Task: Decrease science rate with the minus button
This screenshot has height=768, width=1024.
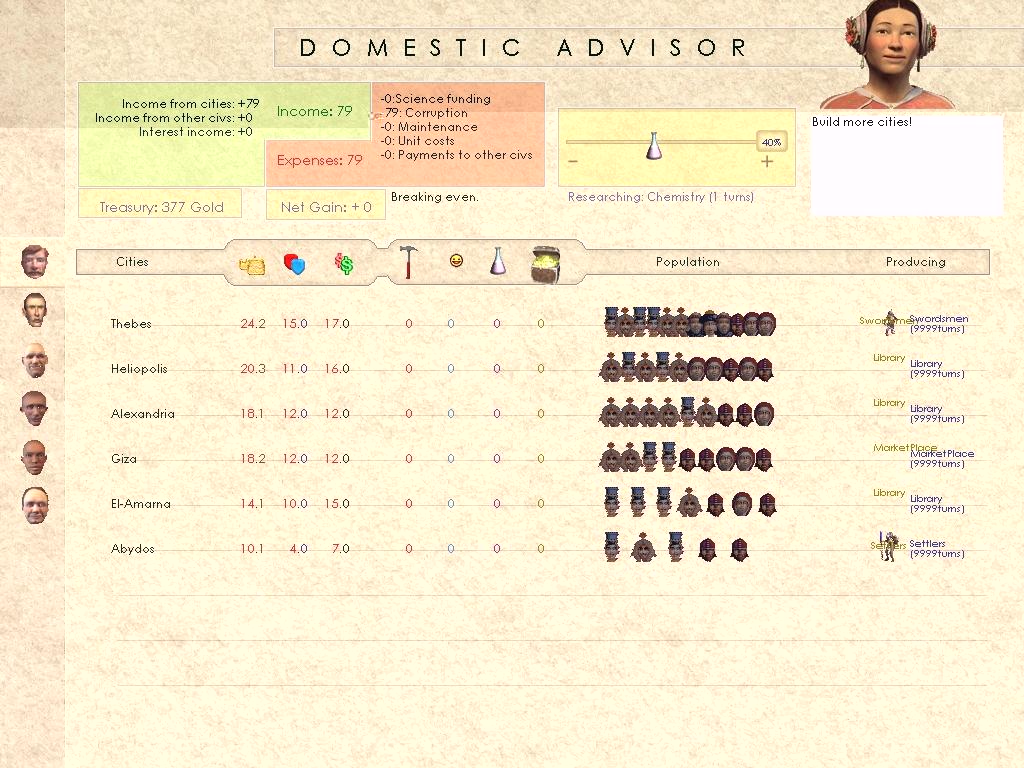Action: [573, 161]
